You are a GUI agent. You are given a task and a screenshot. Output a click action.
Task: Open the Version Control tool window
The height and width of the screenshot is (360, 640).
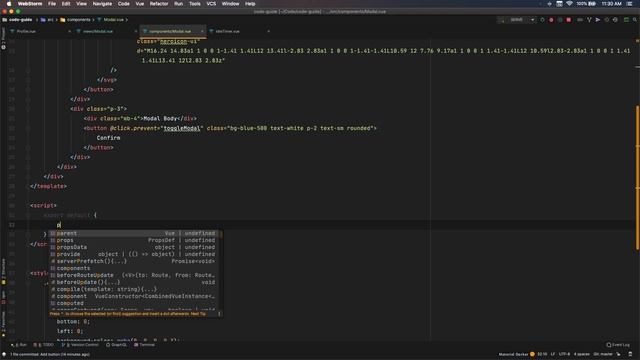tap(80, 345)
